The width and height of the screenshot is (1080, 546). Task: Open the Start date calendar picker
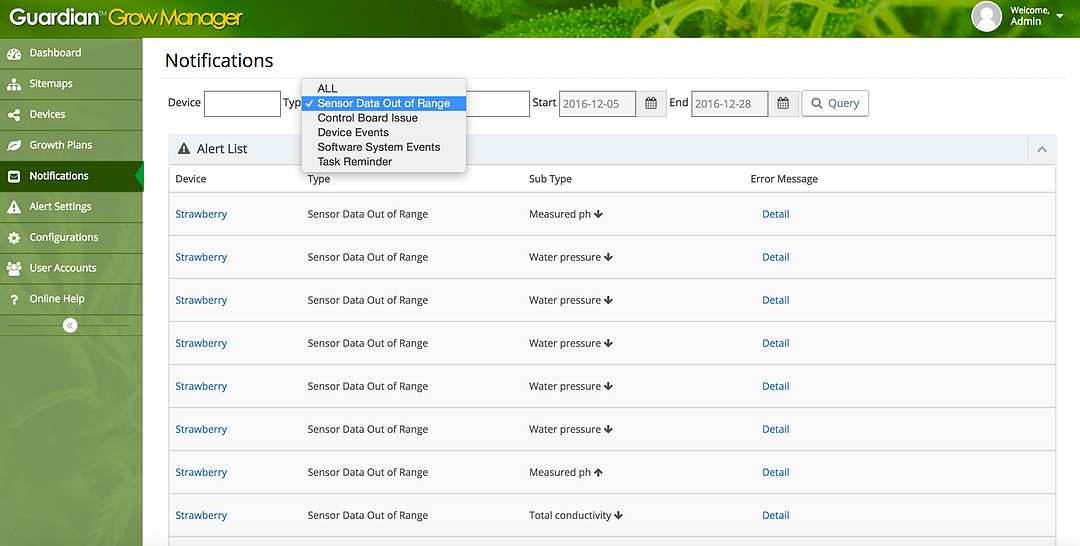pos(650,103)
